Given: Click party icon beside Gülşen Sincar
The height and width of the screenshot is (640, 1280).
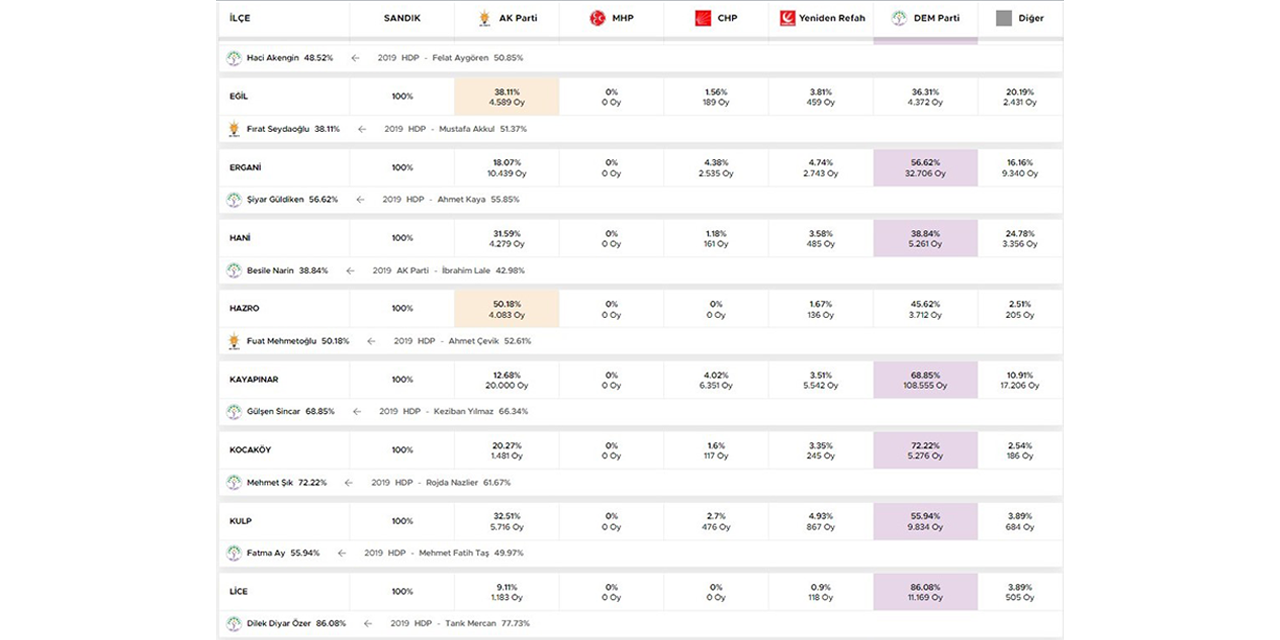Looking at the screenshot, I should pyautogui.click(x=234, y=412).
